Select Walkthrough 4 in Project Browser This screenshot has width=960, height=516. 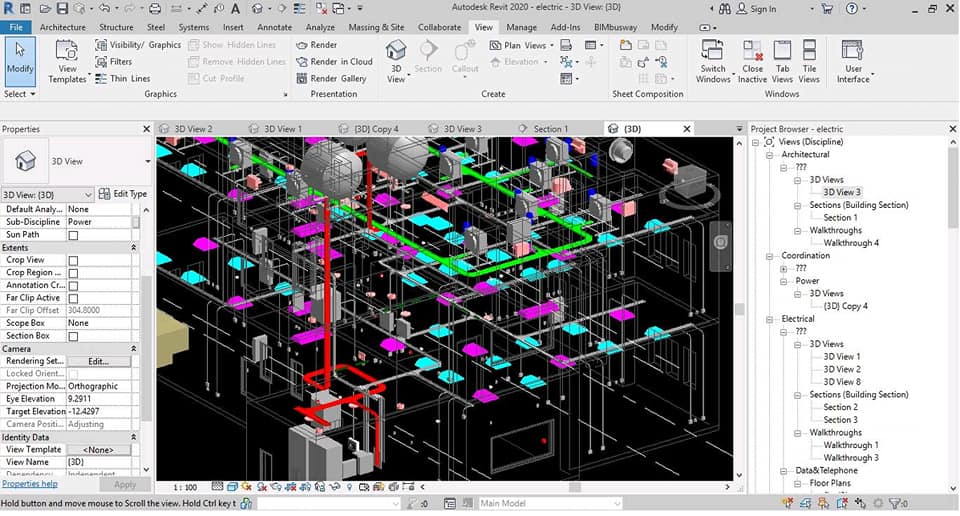point(851,243)
